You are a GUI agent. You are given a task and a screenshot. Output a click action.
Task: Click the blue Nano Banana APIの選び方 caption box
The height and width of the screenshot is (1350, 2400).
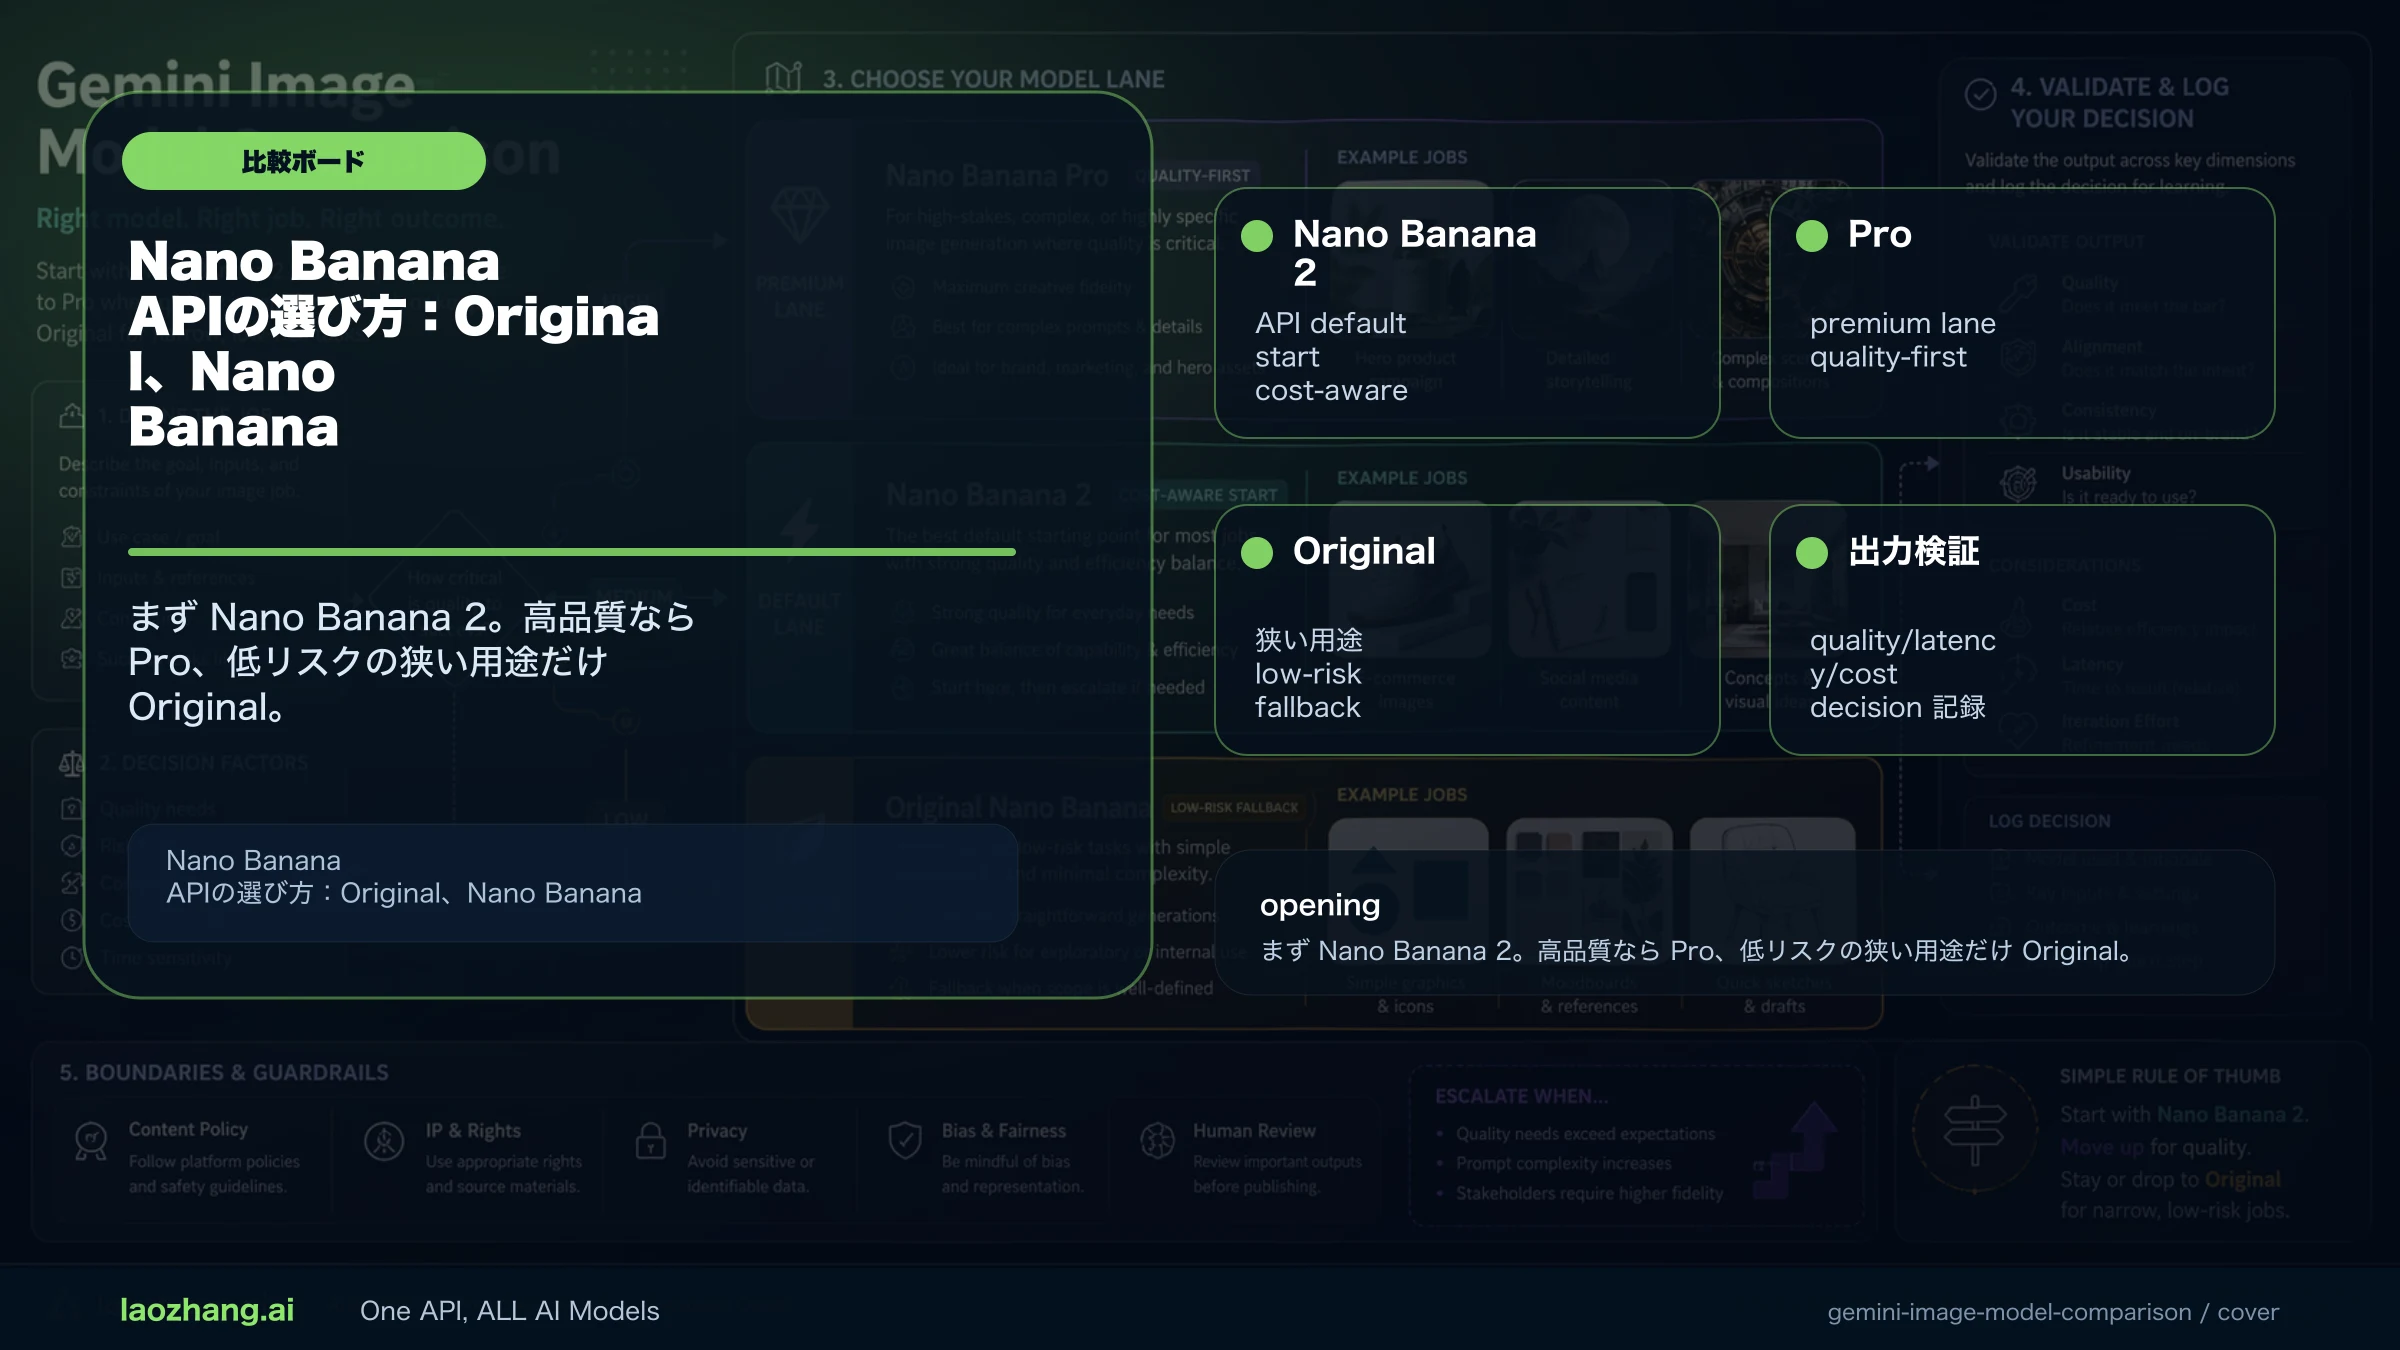point(572,882)
